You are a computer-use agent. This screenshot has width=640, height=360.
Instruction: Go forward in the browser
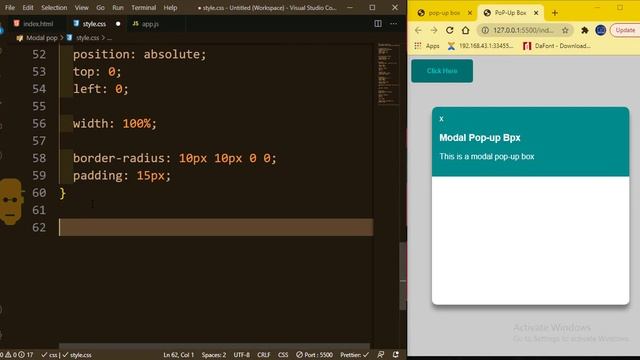click(433, 30)
